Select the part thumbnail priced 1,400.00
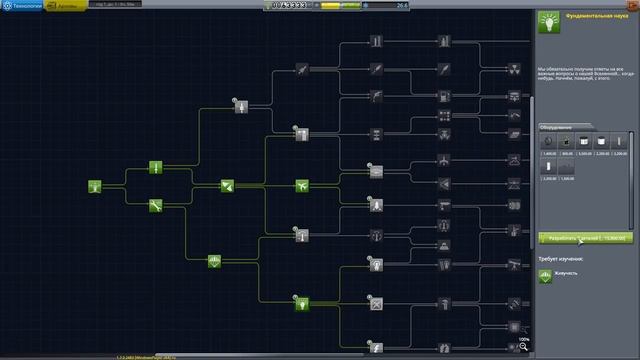640x360 pixels. 549,142
